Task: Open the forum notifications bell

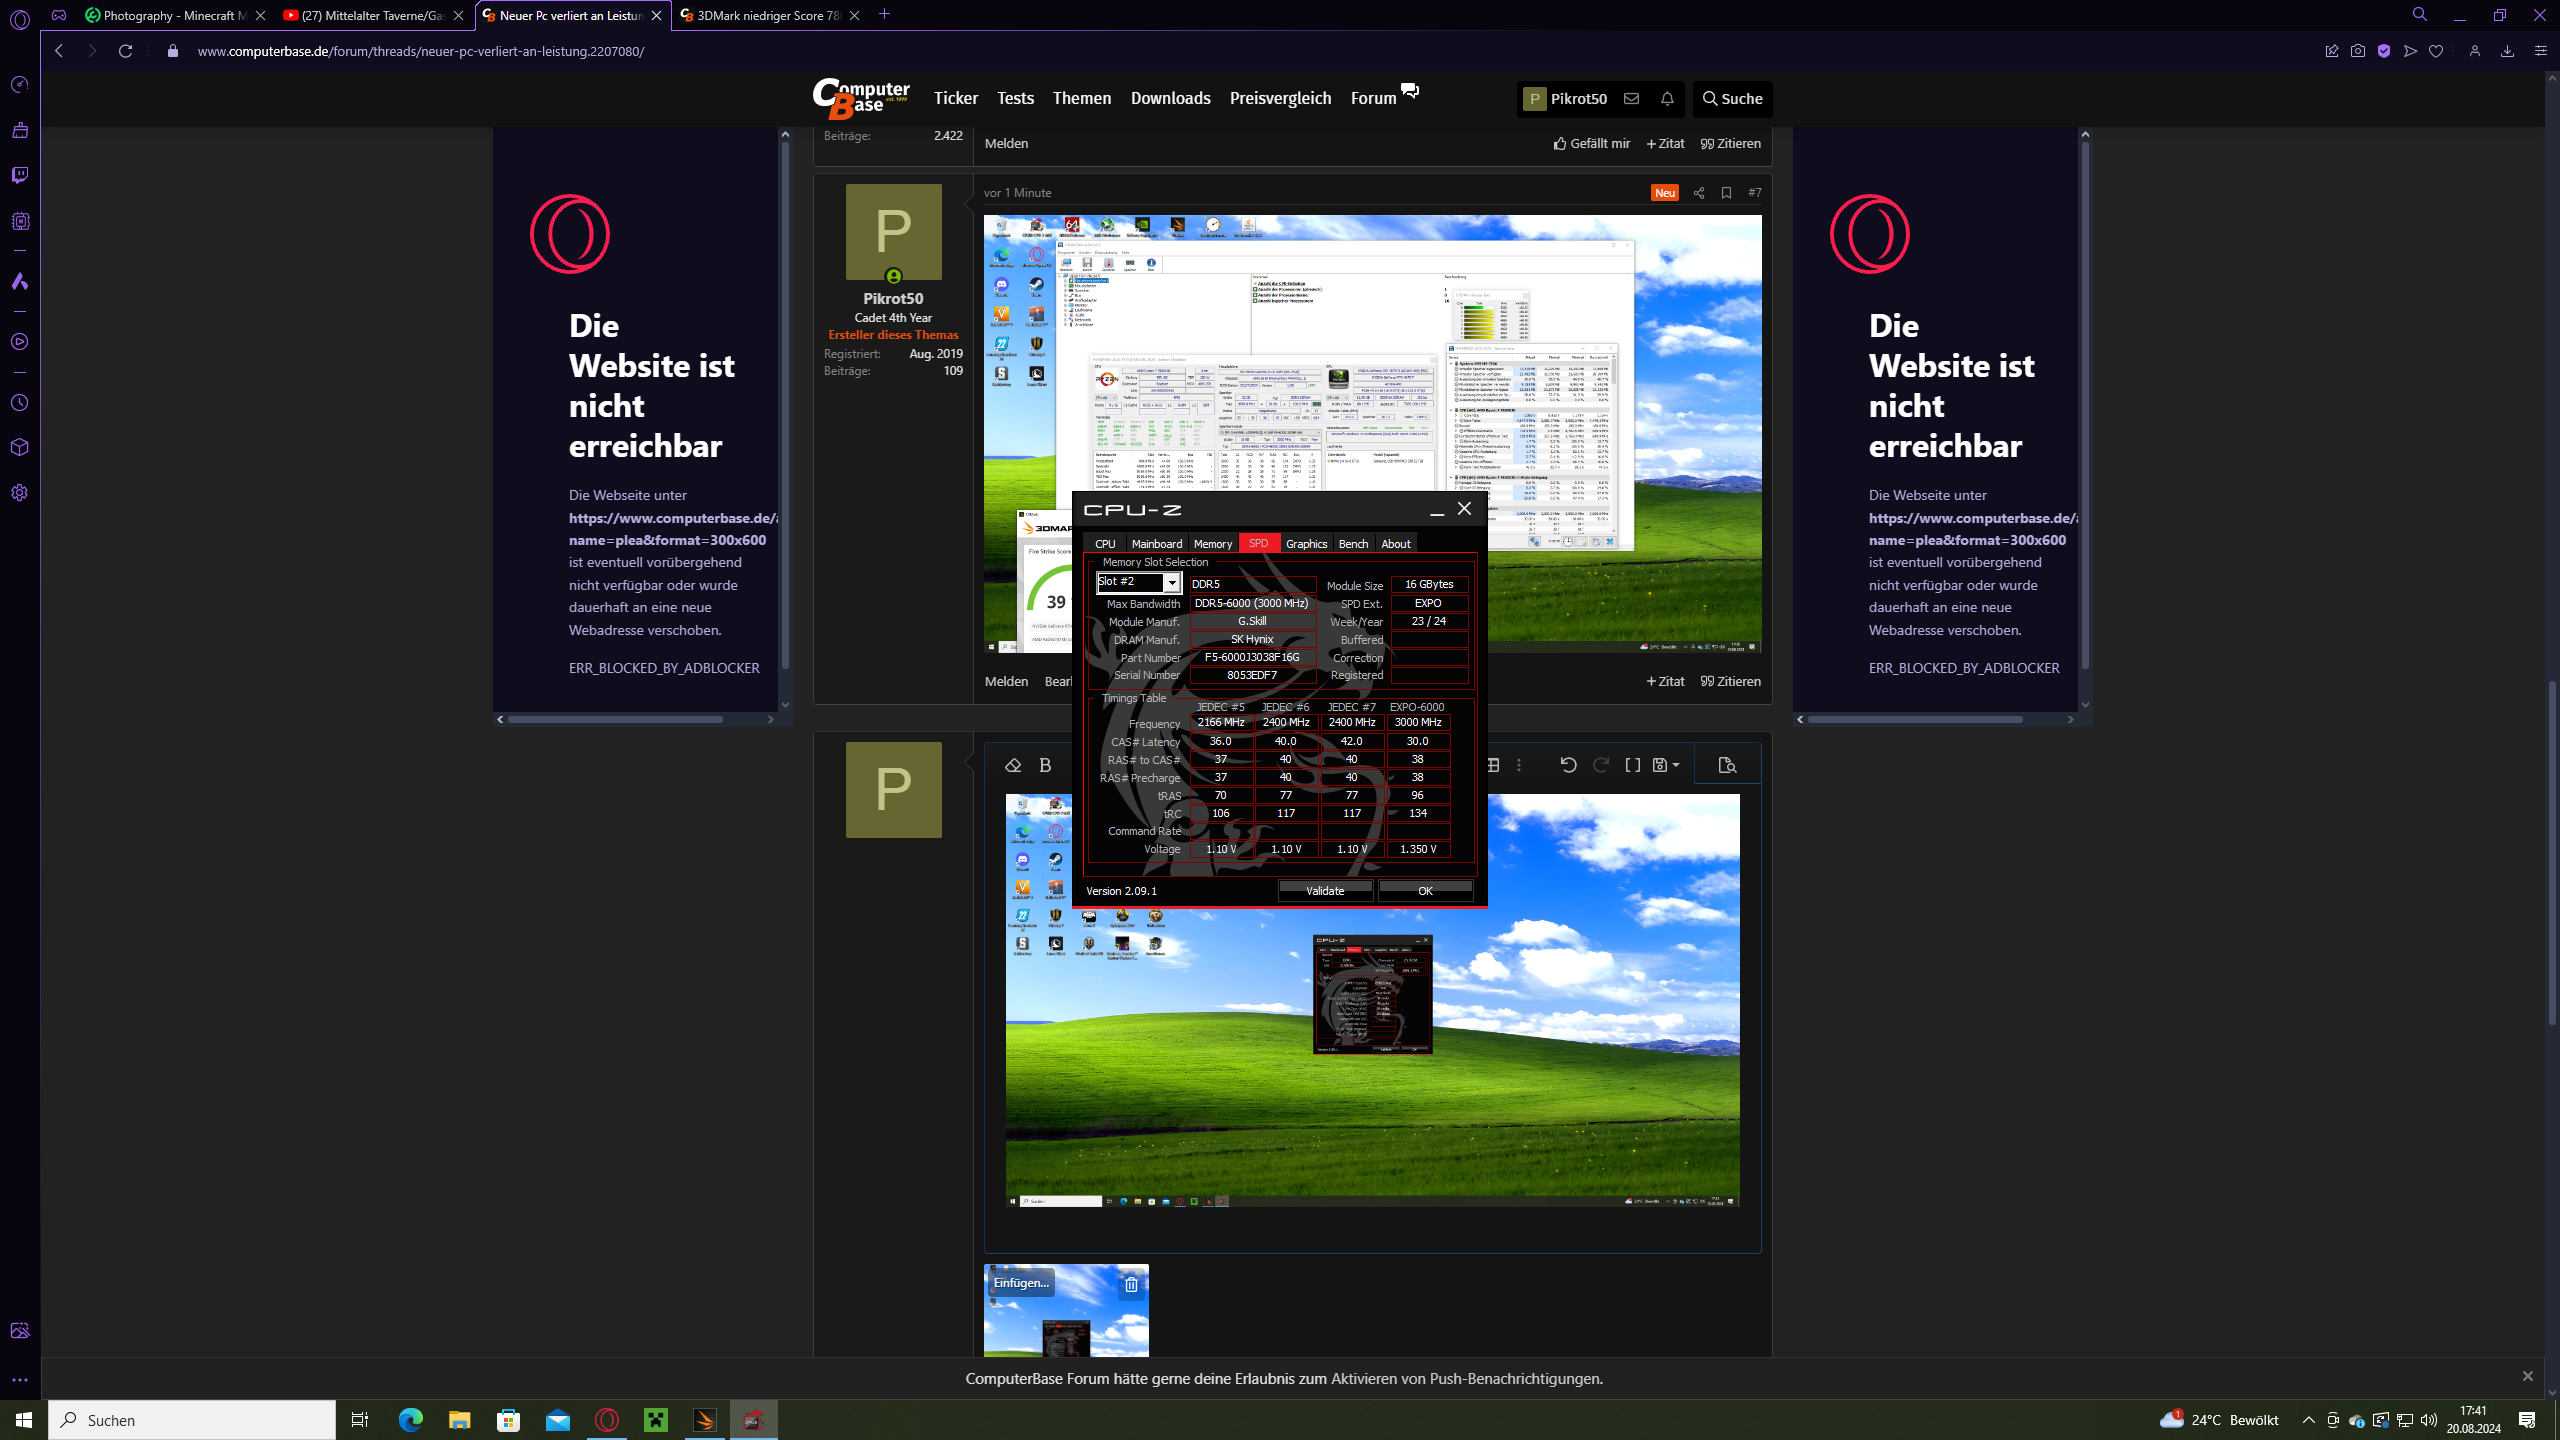Action: [x=1667, y=98]
